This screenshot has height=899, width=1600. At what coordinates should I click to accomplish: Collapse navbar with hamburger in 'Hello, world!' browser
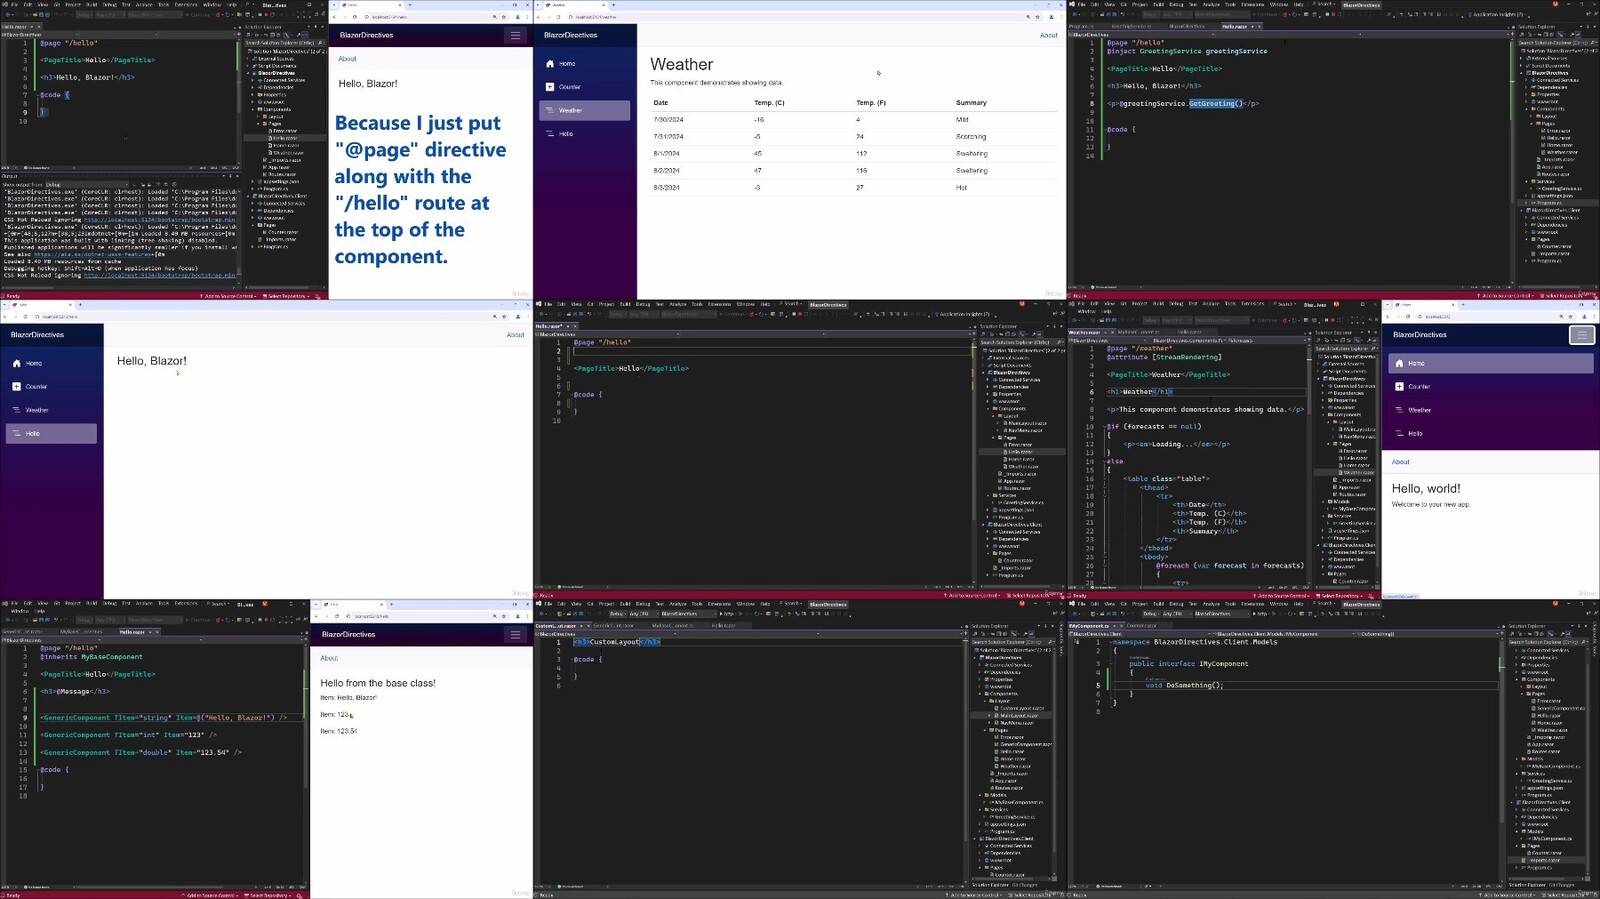pyautogui.click(x=1582, y=335)
